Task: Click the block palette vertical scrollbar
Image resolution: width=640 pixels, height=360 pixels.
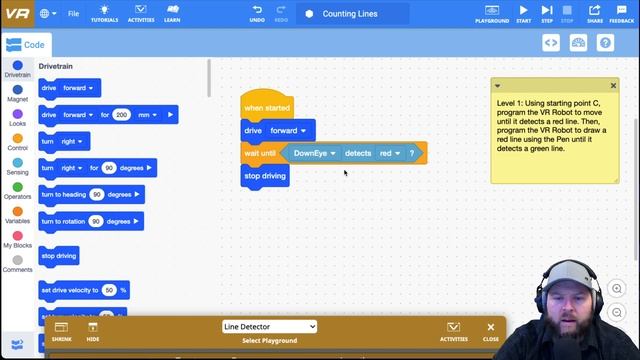Action: 209,78
